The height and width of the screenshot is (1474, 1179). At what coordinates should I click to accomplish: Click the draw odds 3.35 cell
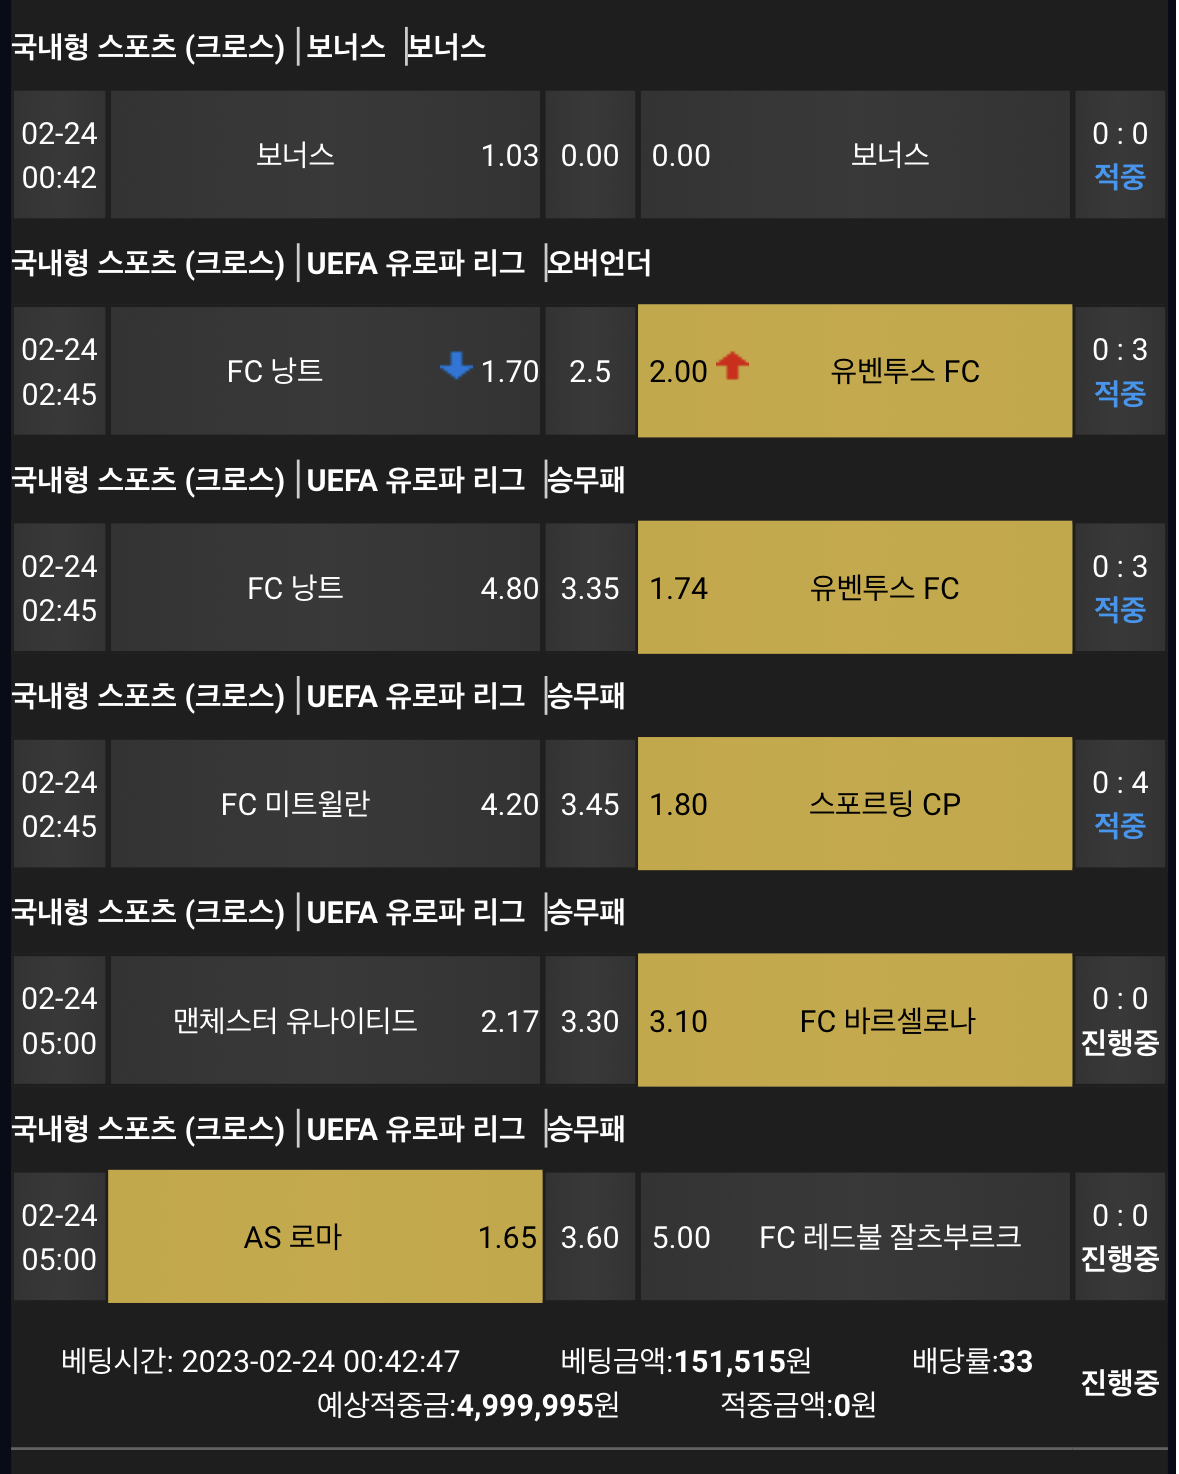(590, 588)
